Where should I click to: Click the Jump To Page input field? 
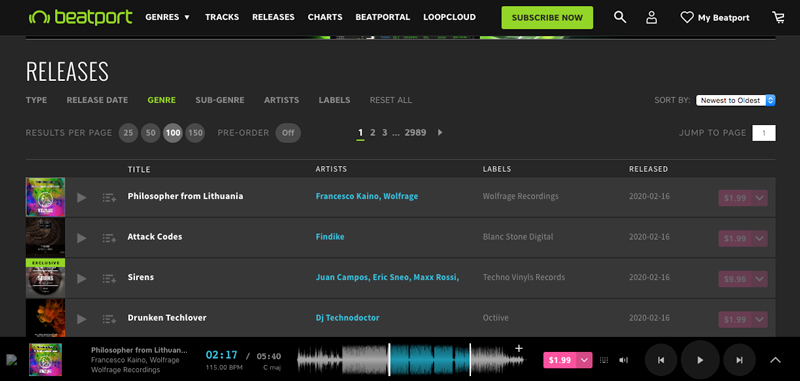point(764,133)
